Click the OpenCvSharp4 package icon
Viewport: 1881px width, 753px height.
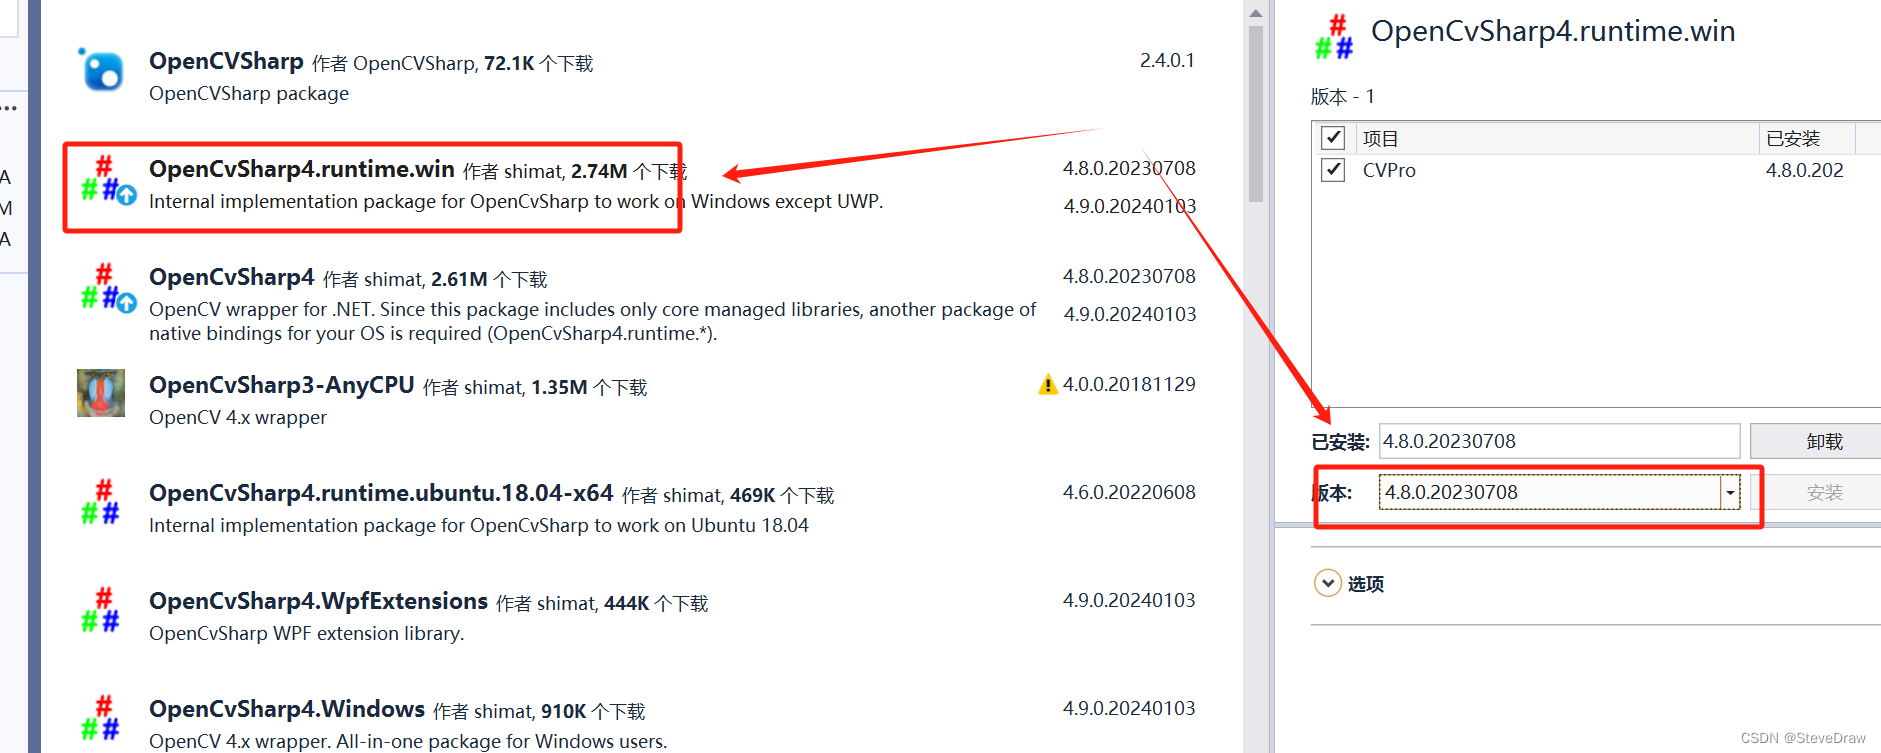point(108,288)
